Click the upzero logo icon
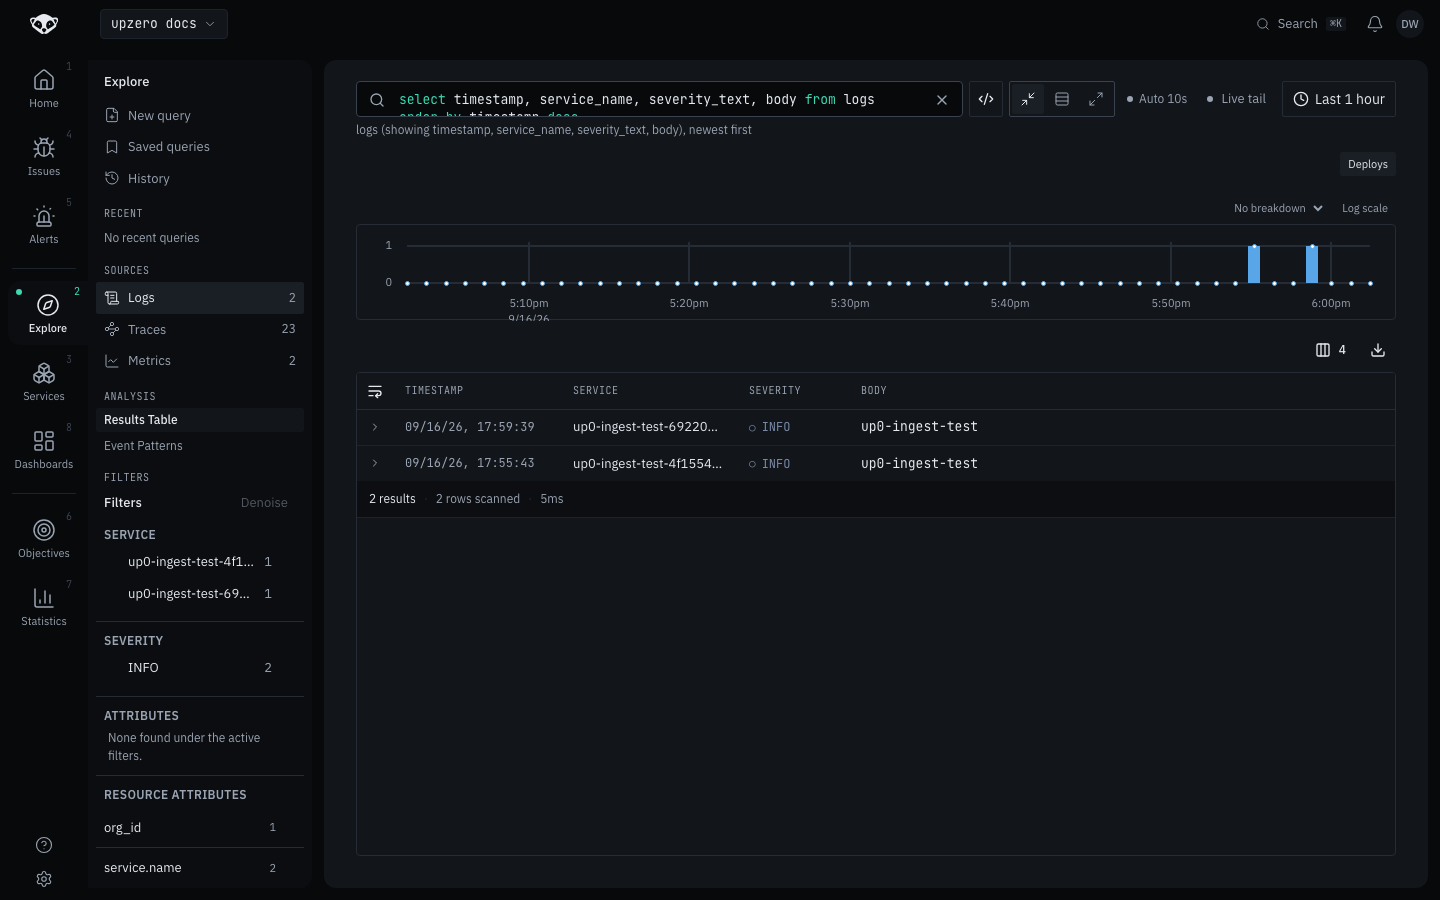 pyautogui.click(x=44, y=24)
